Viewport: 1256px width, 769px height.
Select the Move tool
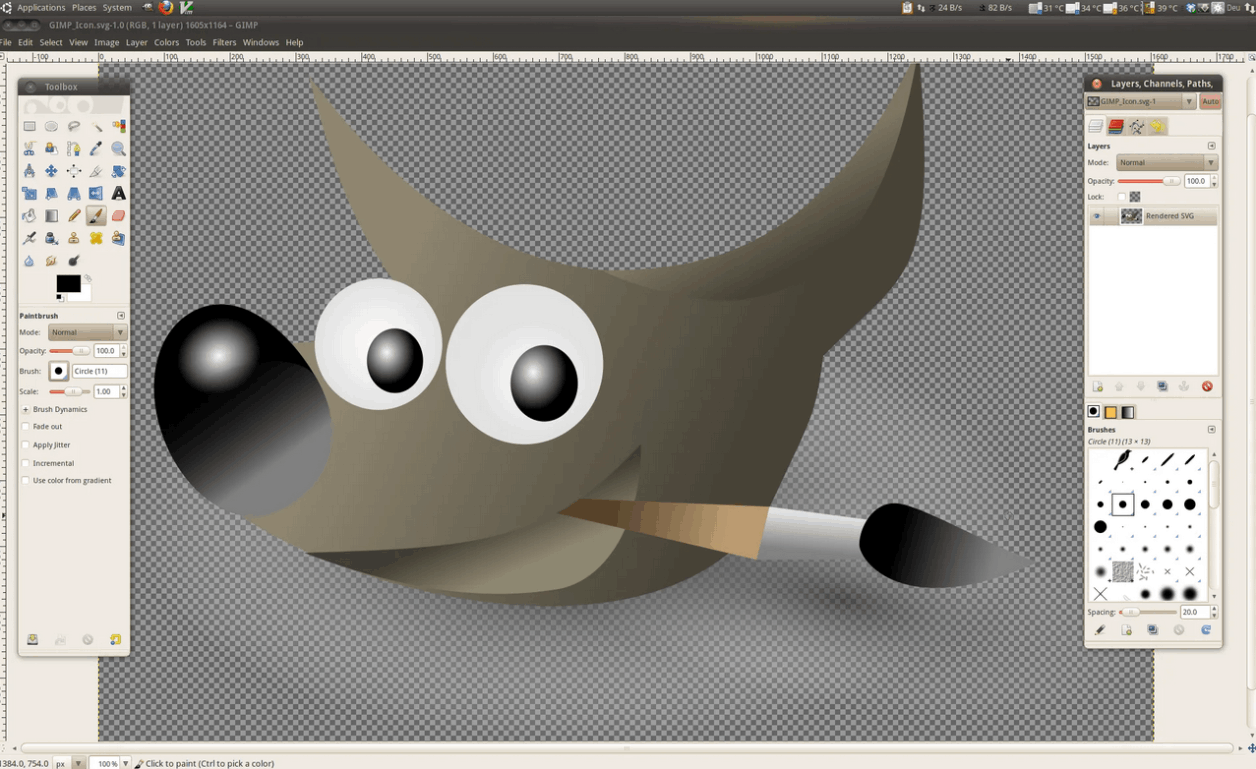tap(51, 171)
